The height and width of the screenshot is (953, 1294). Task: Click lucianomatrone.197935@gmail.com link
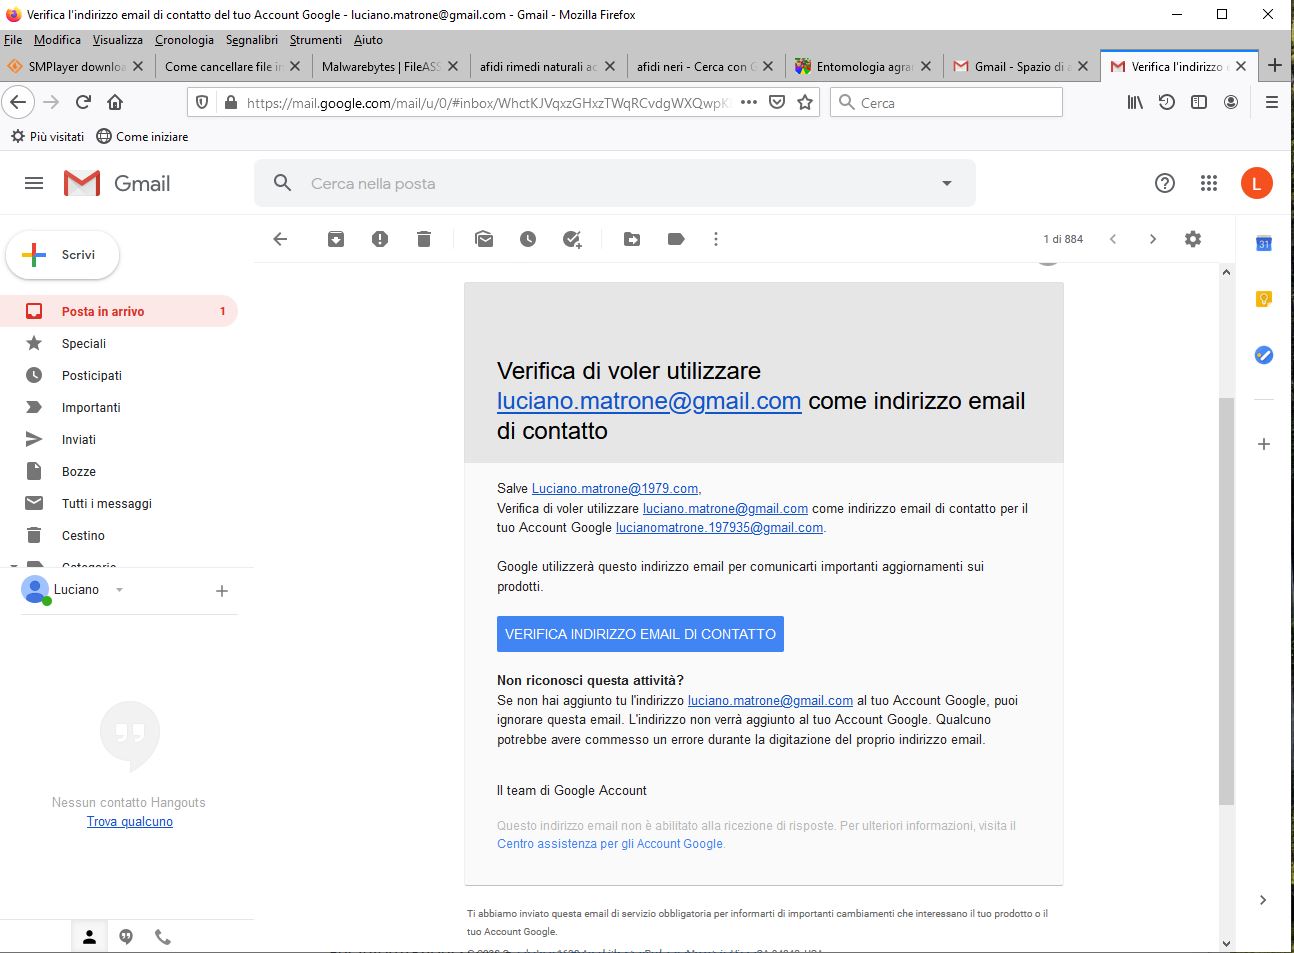point(719,528)
